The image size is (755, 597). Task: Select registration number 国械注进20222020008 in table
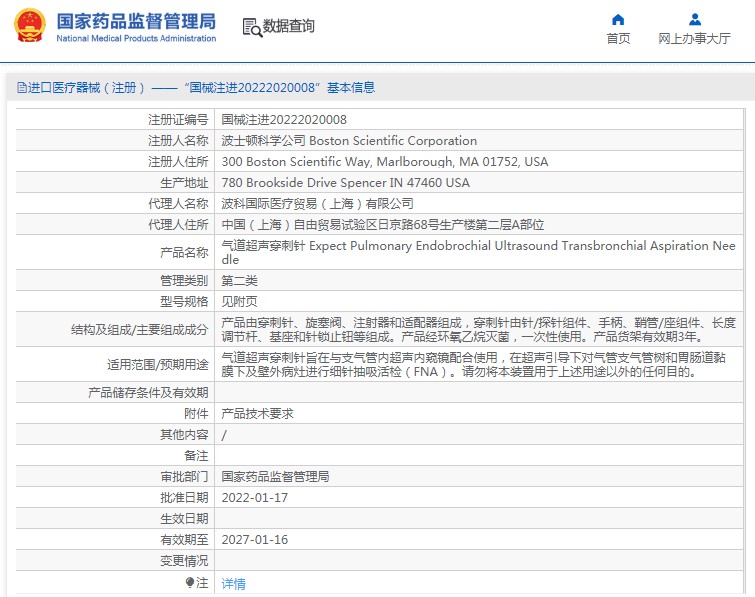click(284, 120)
